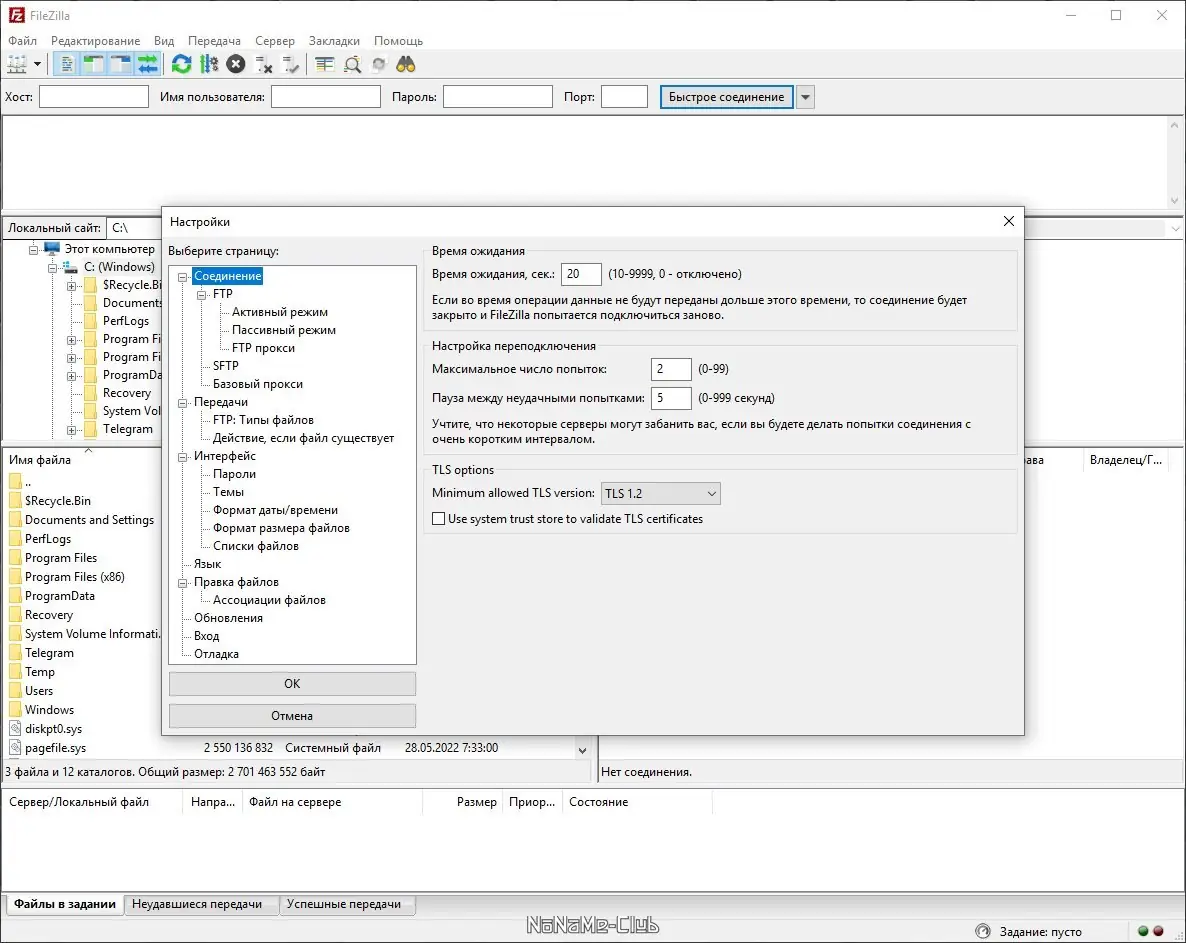Click the Быстрое соединение button
Viewport: 1186px width, 943px height.
coord(726,97)
